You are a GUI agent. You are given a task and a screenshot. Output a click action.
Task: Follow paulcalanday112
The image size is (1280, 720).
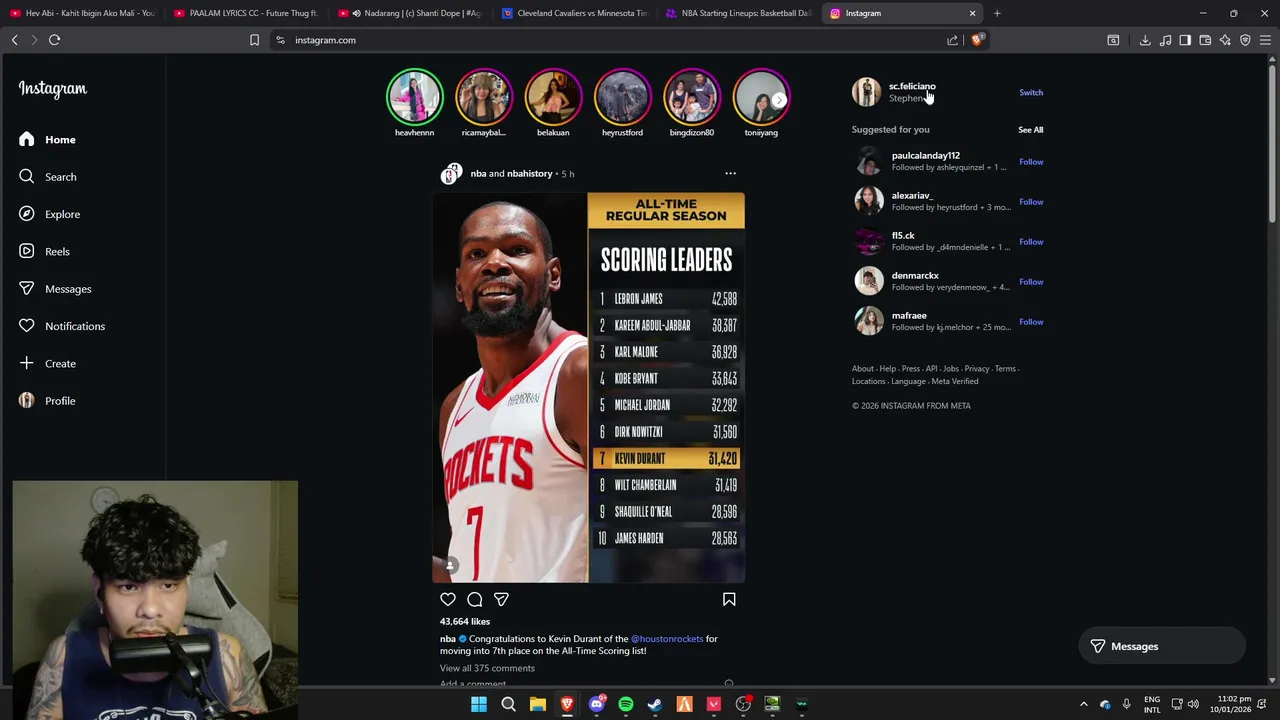(1031, 162)
